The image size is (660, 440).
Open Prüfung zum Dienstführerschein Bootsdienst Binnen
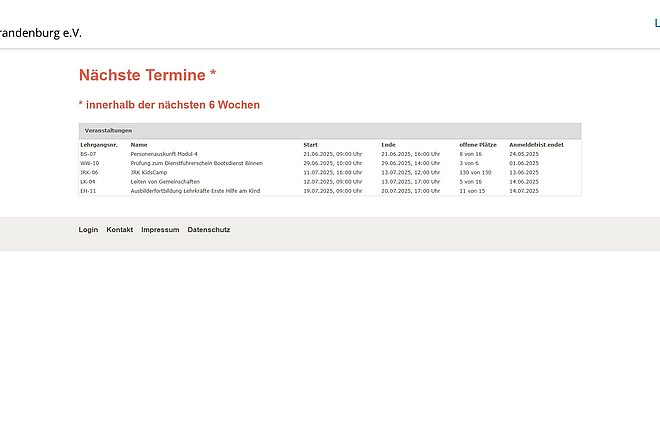(196, 163)
